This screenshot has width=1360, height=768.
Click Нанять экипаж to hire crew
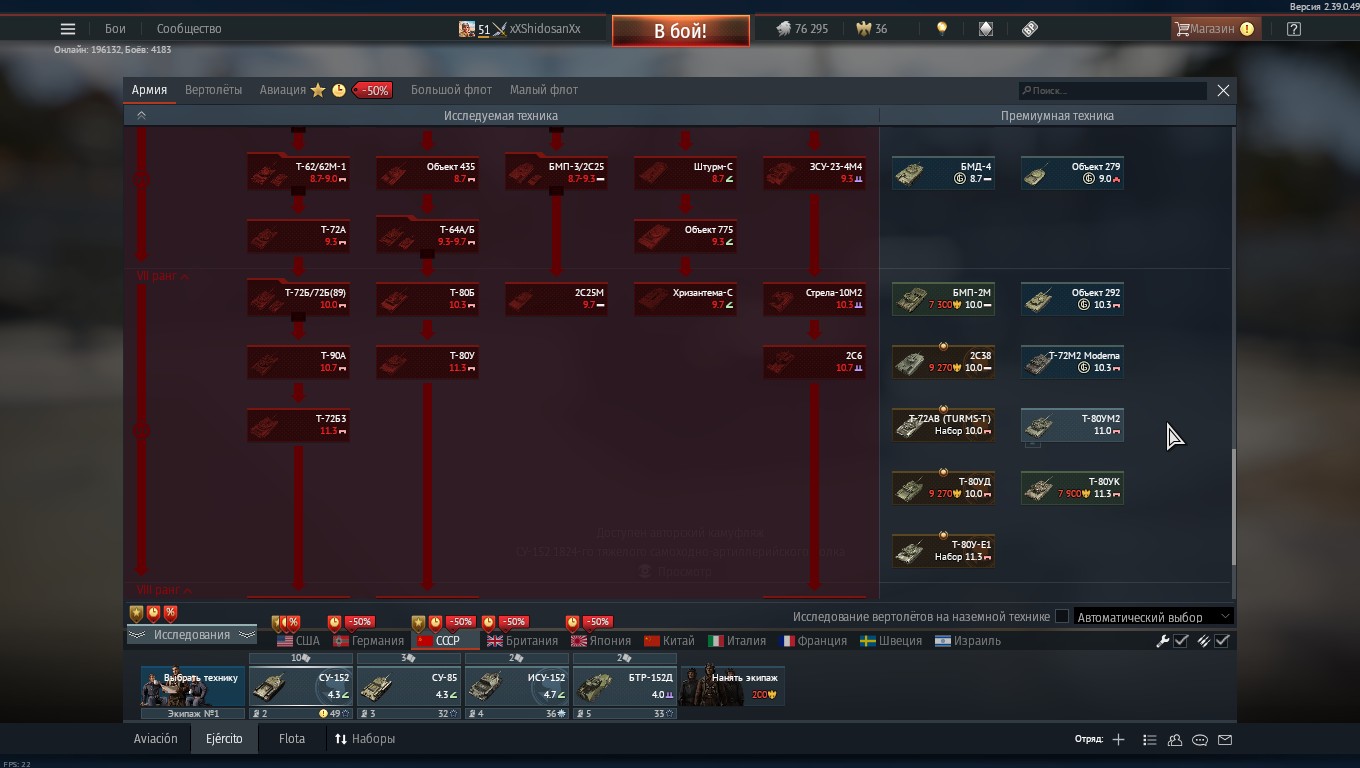(x=733, y=687)
